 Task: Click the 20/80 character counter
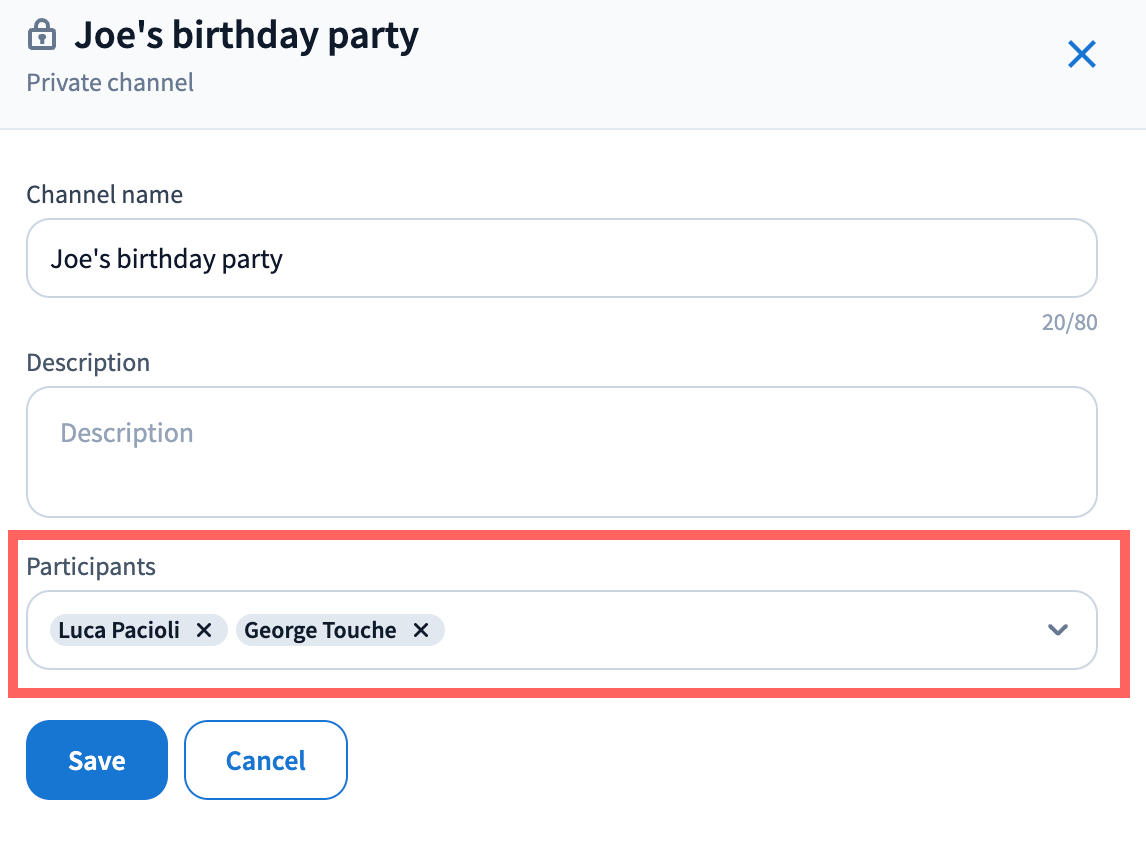[x=1068, y=323]
